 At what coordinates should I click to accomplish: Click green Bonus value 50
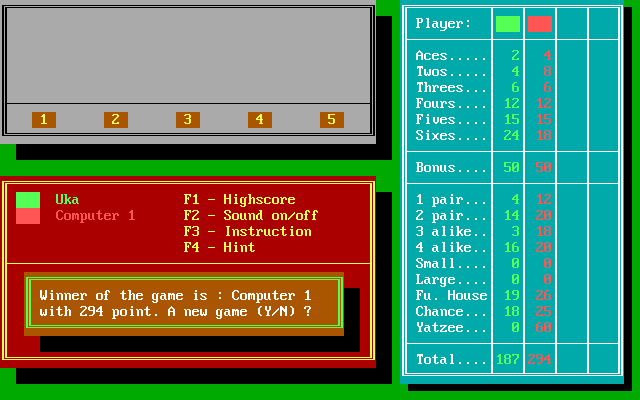[x=512, y=167]
